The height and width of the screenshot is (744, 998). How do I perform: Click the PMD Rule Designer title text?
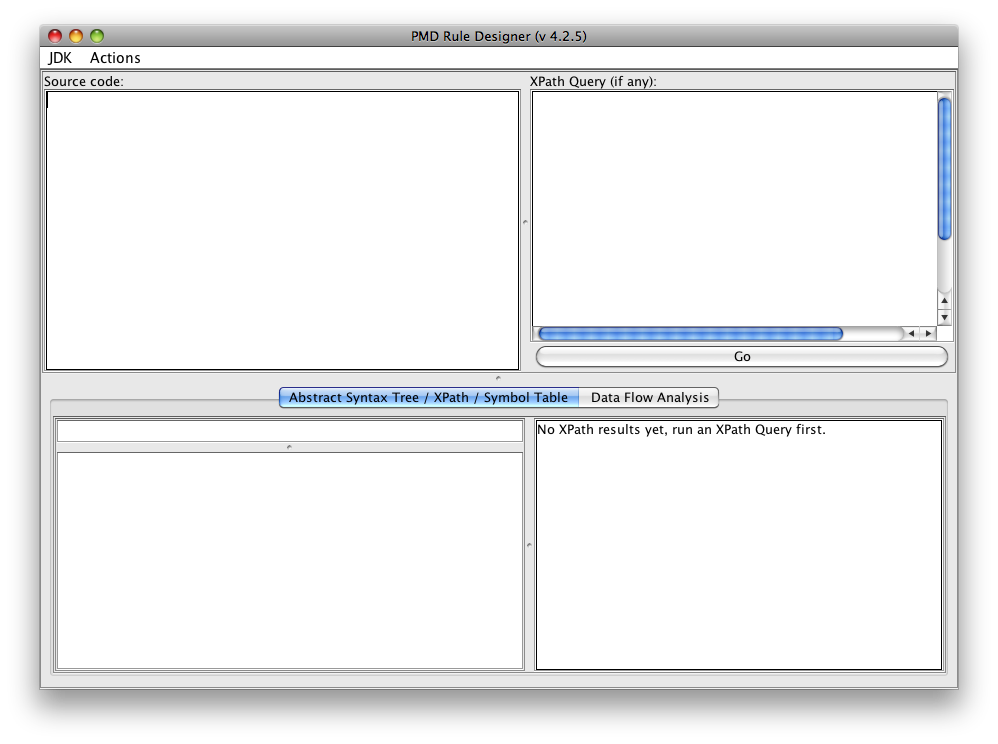498,36
